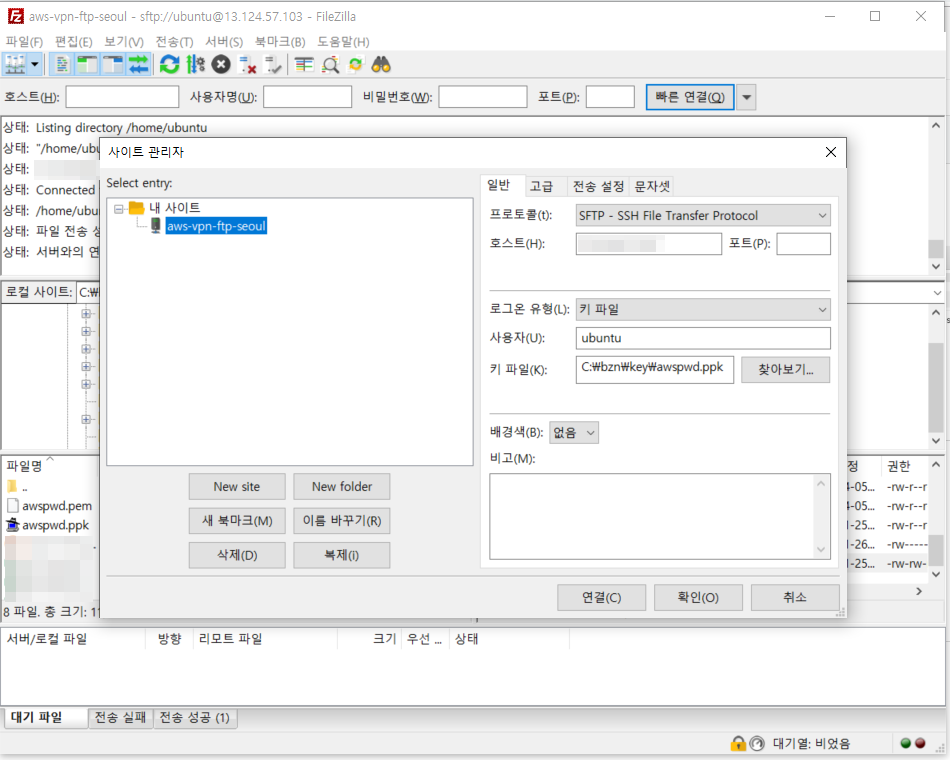Click the New folder button

click(342, 487)
